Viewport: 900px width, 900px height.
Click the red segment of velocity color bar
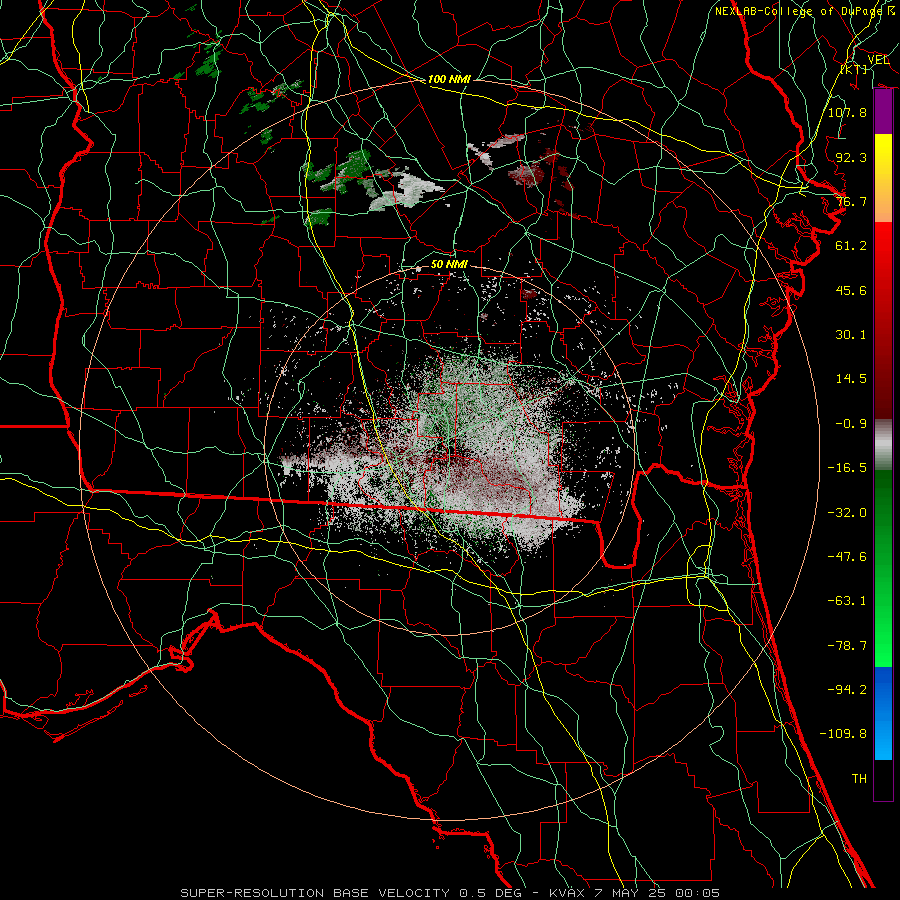[883, 320]
